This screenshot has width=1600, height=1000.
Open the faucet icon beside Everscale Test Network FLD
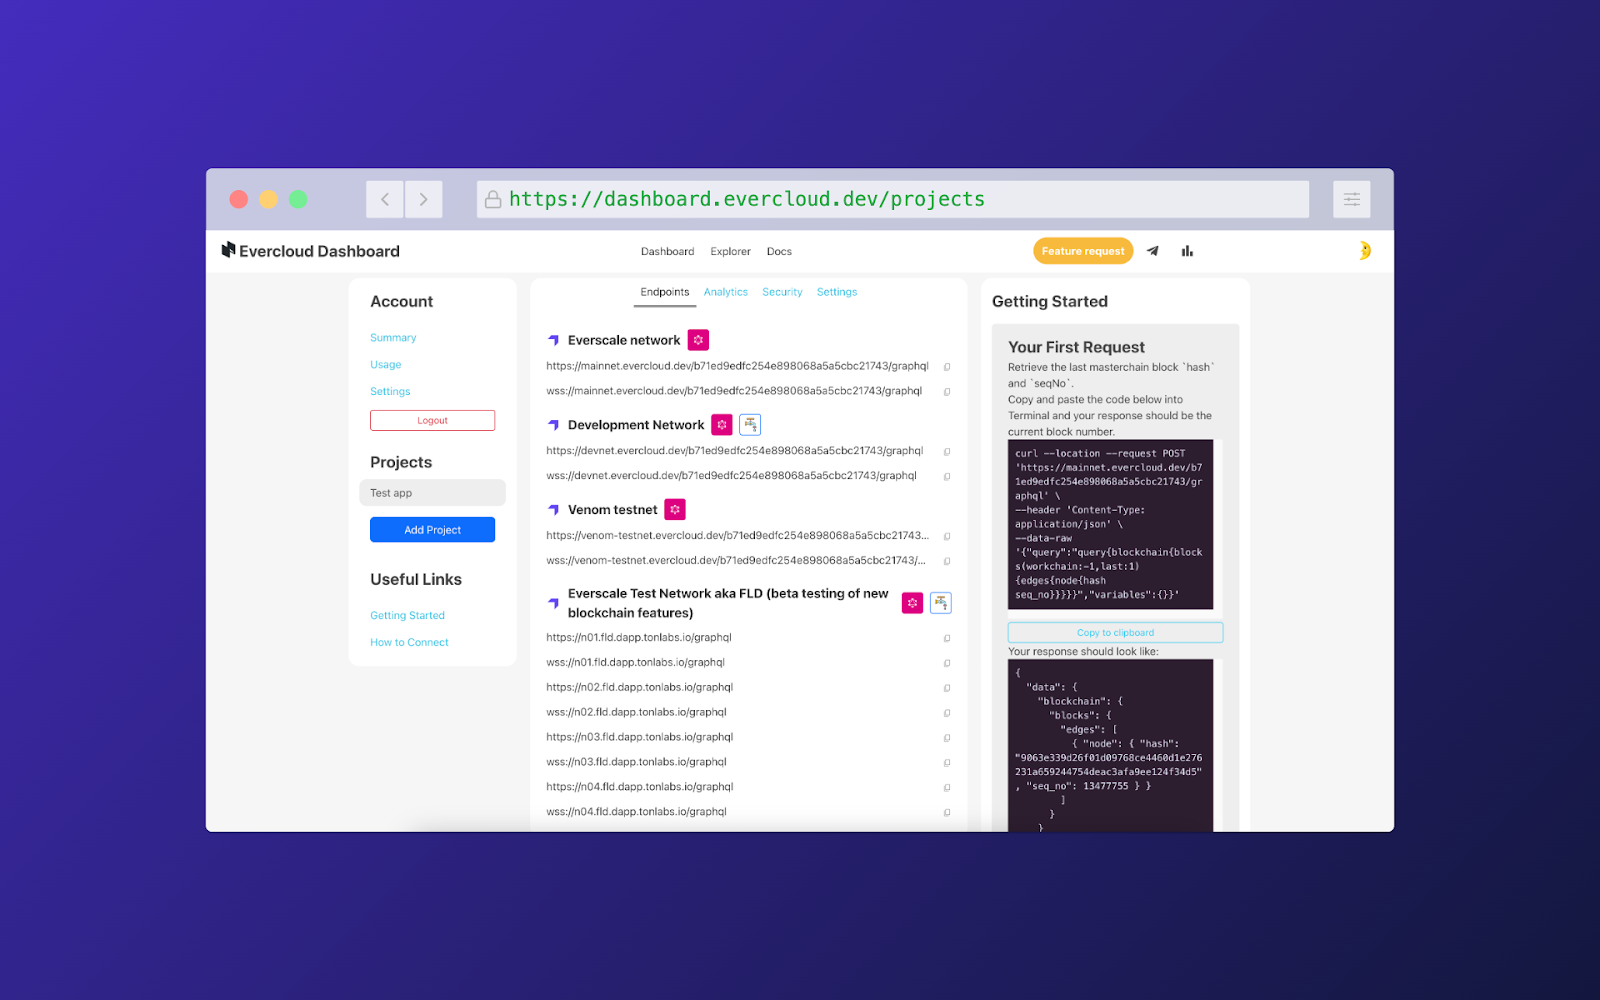click(940, 603)
